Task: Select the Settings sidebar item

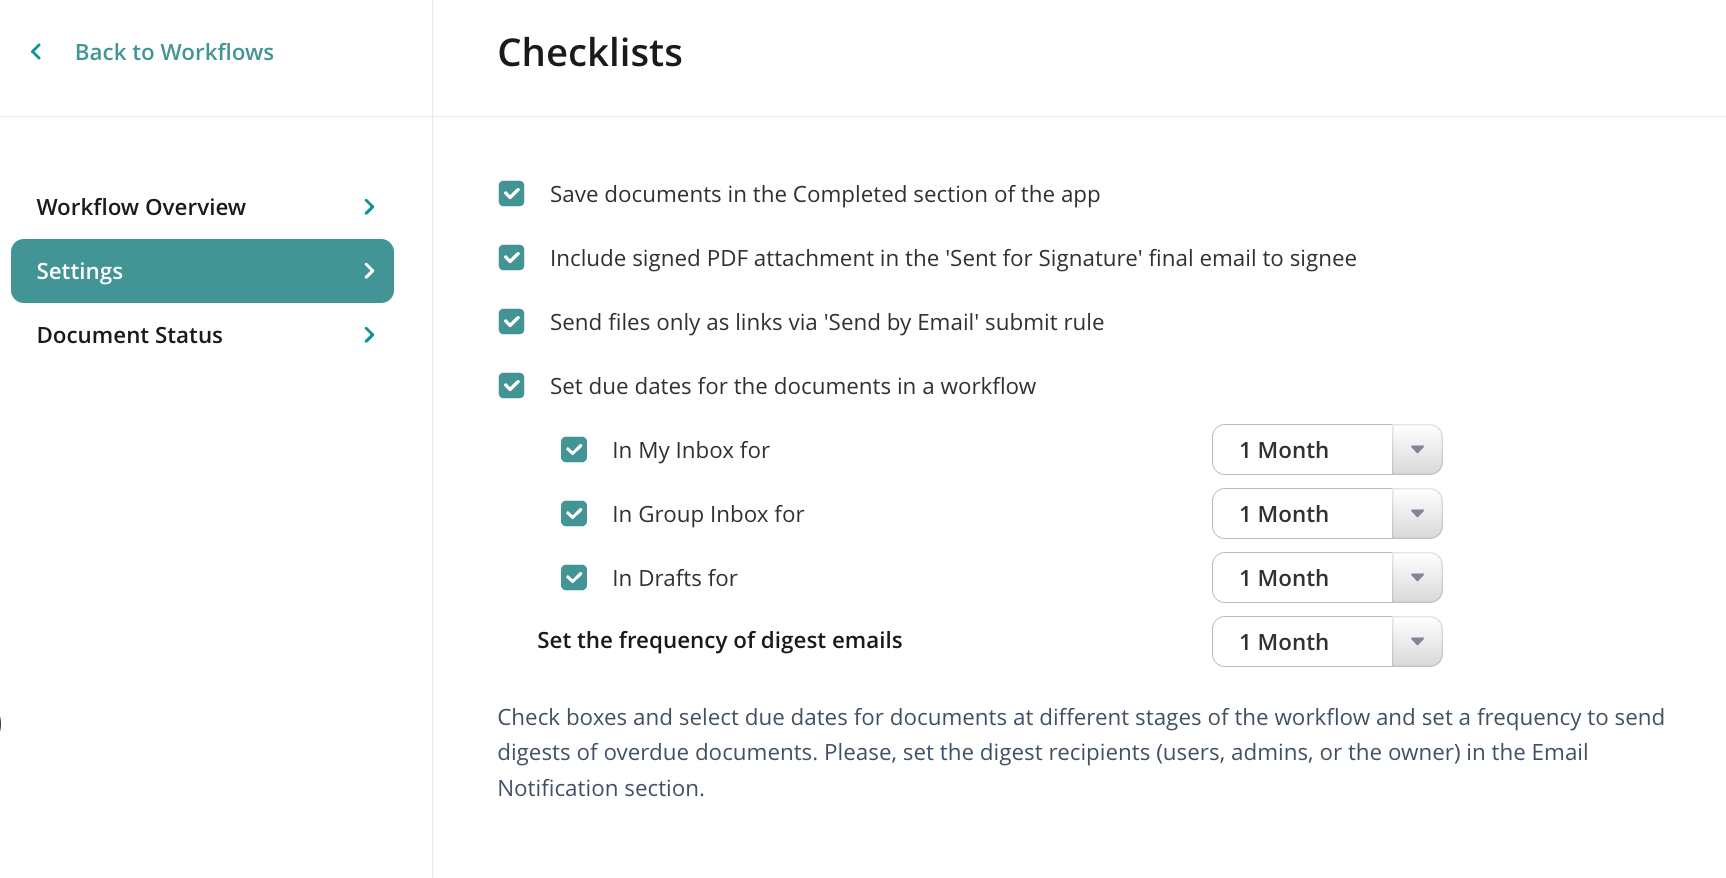Action: [80, 271]
